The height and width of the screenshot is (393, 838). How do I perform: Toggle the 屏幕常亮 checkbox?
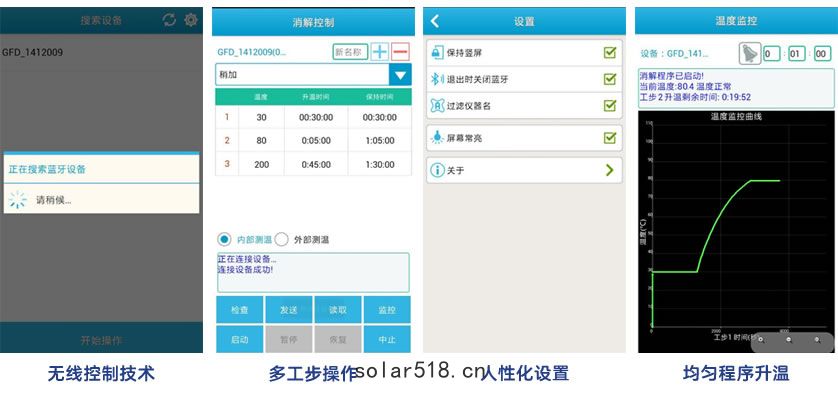pyautogui.click(x=610, y=137)
